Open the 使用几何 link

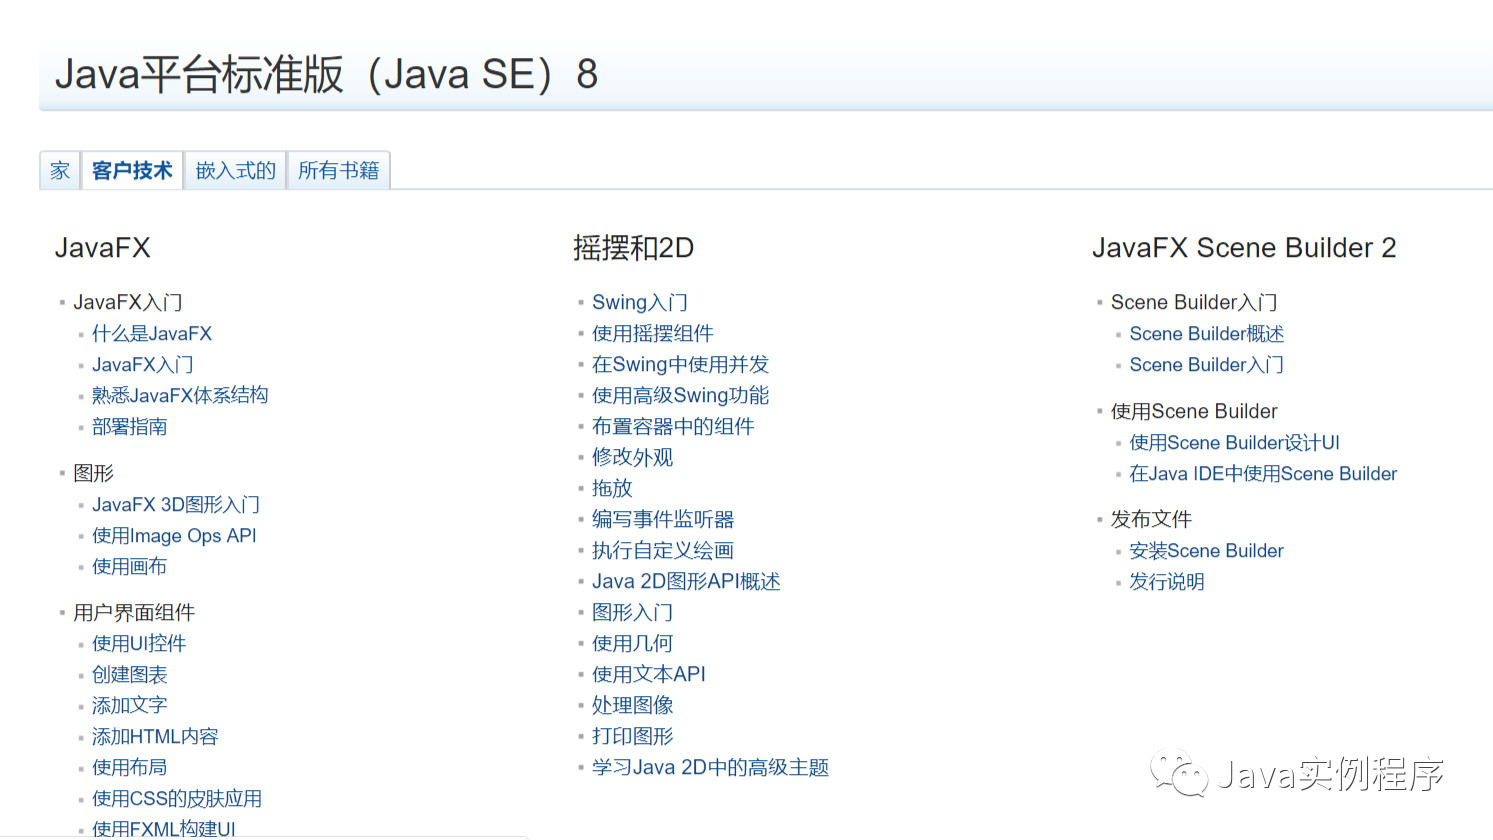tap(633, 644)
